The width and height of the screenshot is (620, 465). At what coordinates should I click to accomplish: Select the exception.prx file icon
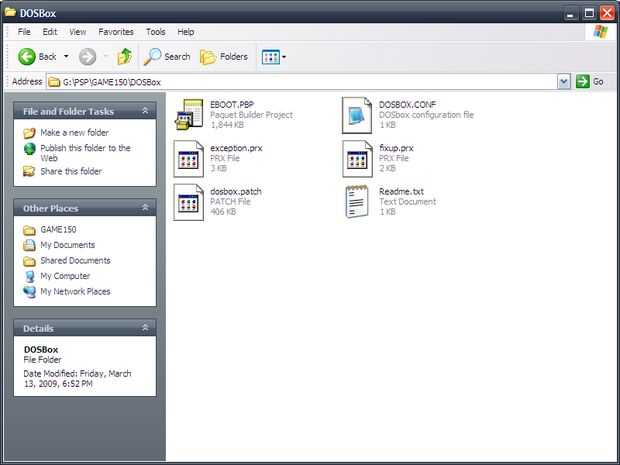pos(189,159)
